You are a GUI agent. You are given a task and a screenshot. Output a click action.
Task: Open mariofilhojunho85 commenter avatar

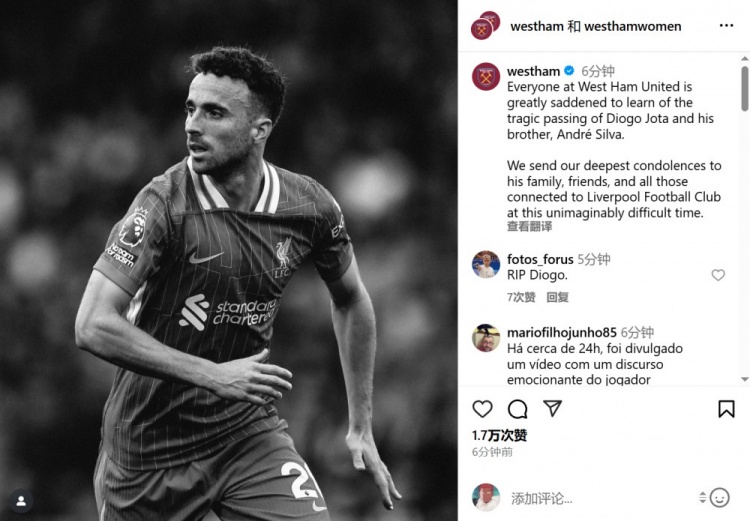[x=486, y=338]
